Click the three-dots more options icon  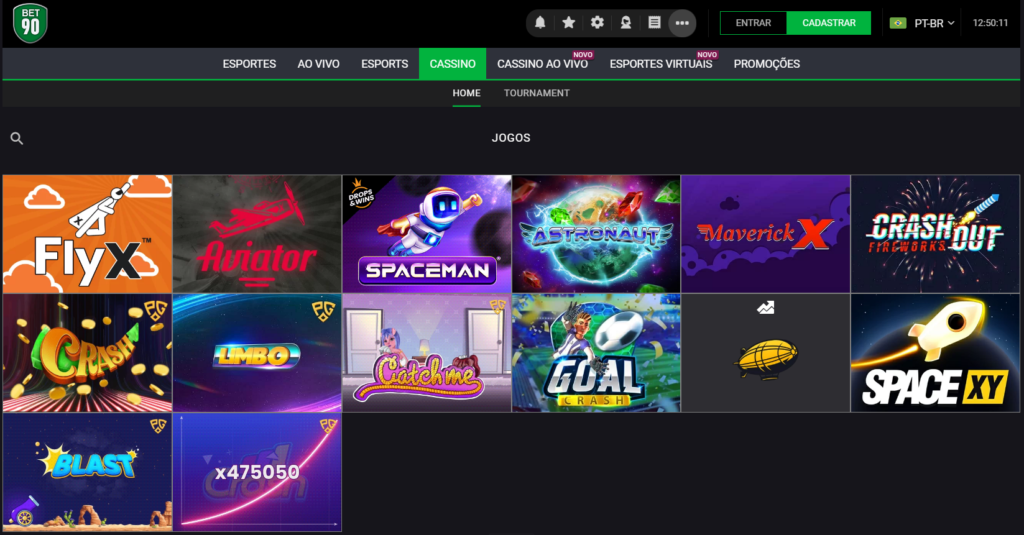click(x=682, y=23)
